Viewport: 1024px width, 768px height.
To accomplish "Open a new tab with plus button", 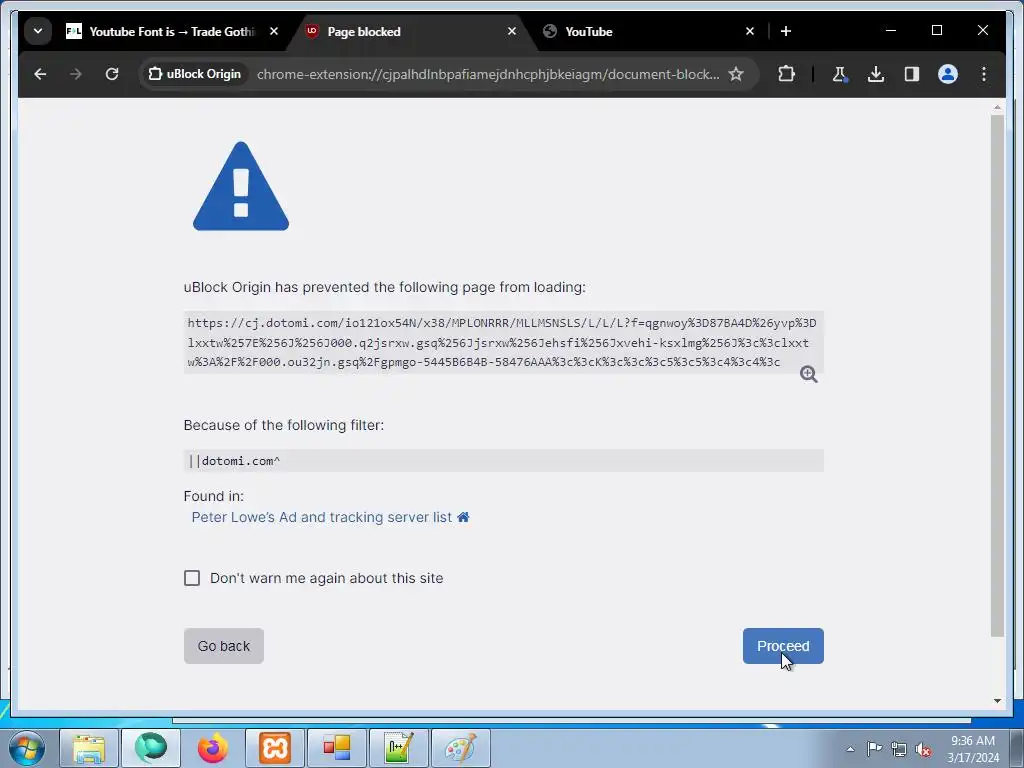I will click(x=786, y=31).
